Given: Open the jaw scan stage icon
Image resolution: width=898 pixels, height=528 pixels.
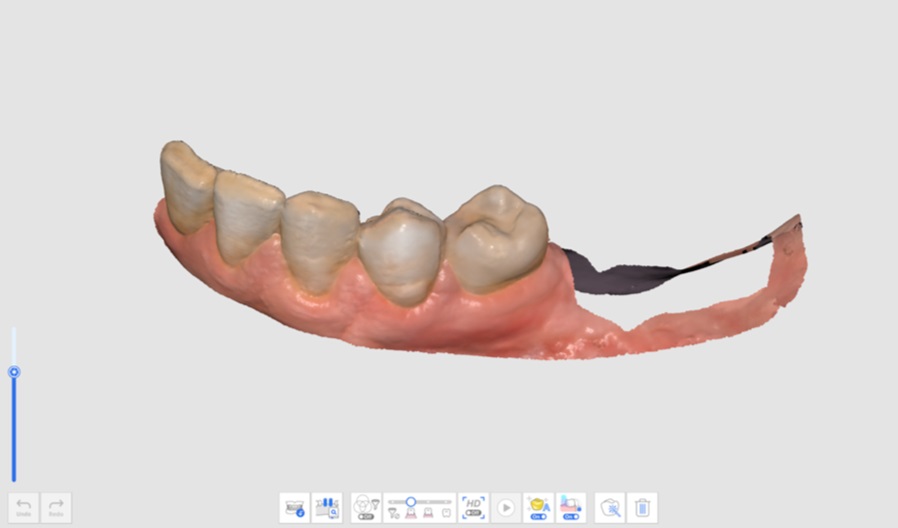Looking at the screenshot, I should point(294,507).
